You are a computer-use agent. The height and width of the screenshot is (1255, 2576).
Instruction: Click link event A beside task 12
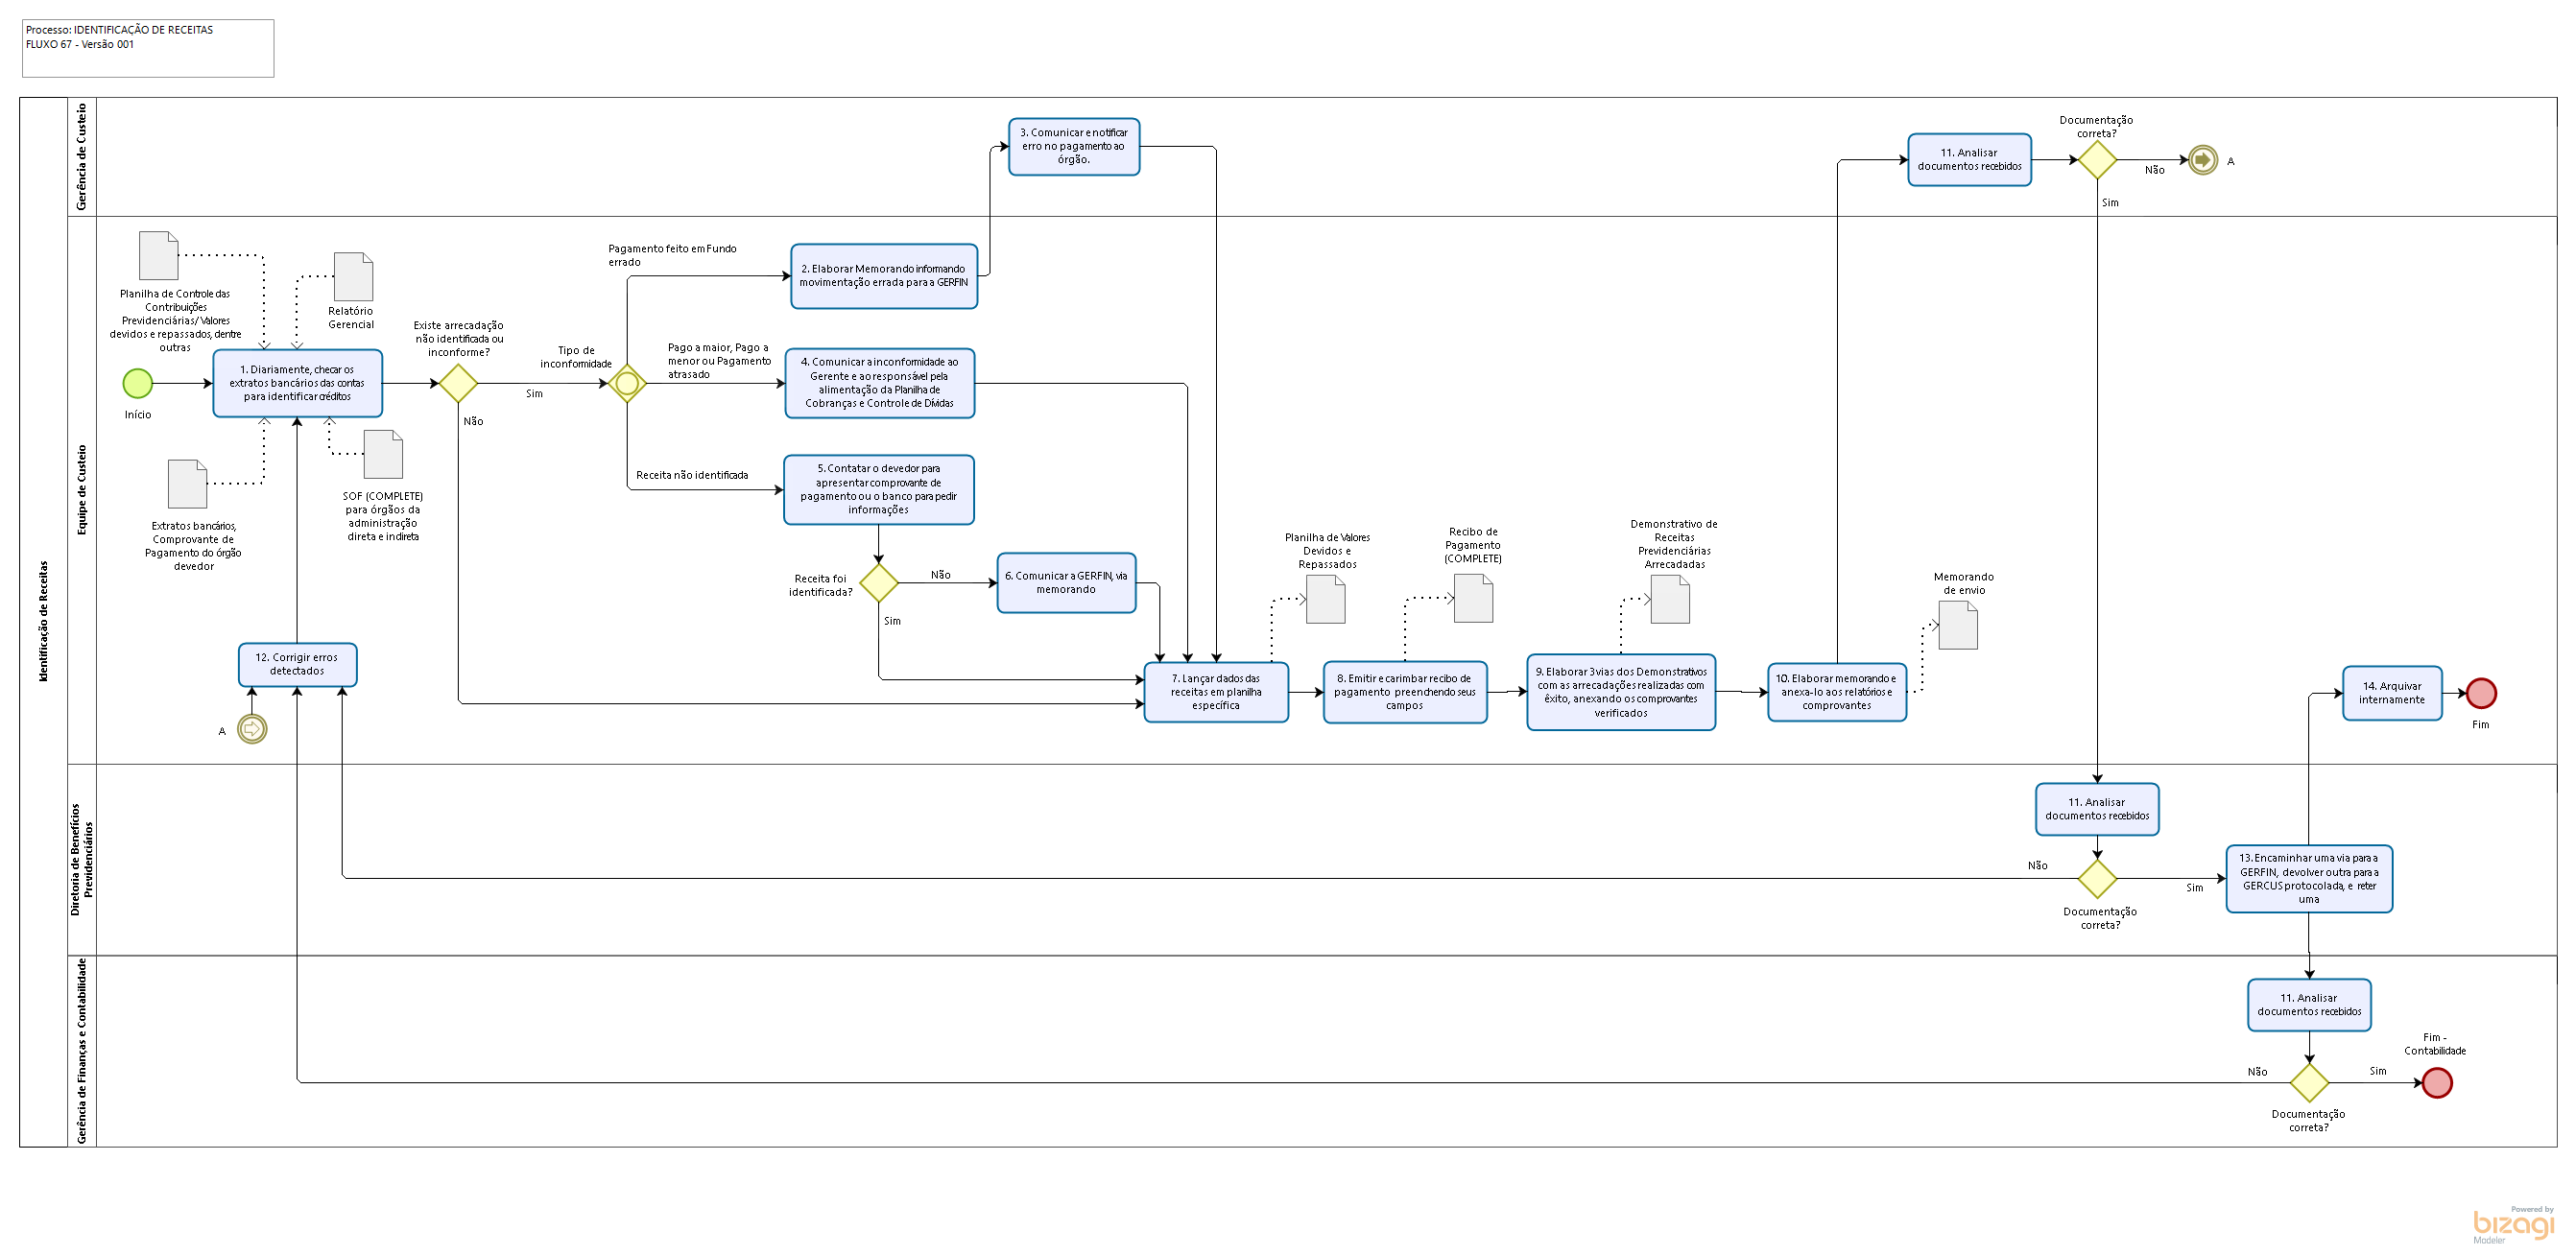click(252, 729)
